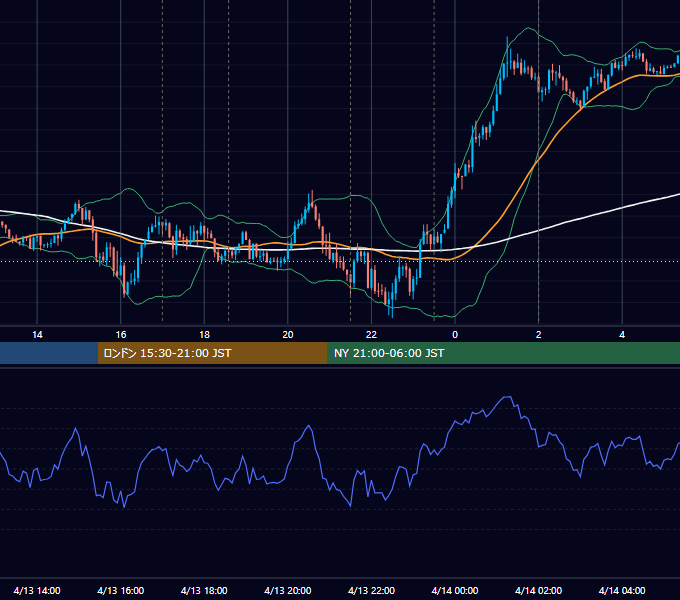Click hour label 16 on price chart axis
Viewport: 680px width, 600px height.
coord(121,335)
